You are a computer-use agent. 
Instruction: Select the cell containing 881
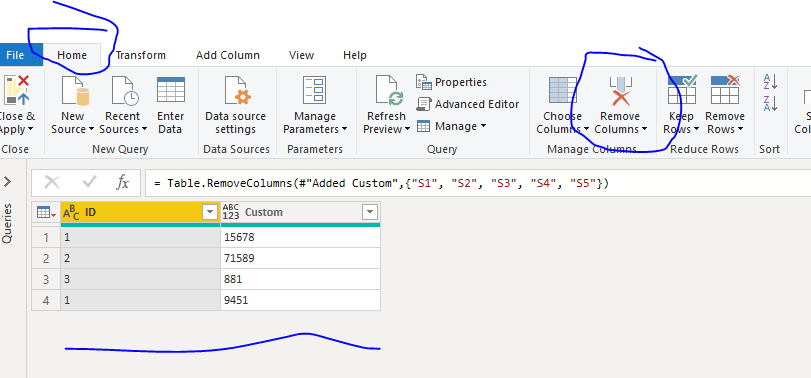point(301,279)
